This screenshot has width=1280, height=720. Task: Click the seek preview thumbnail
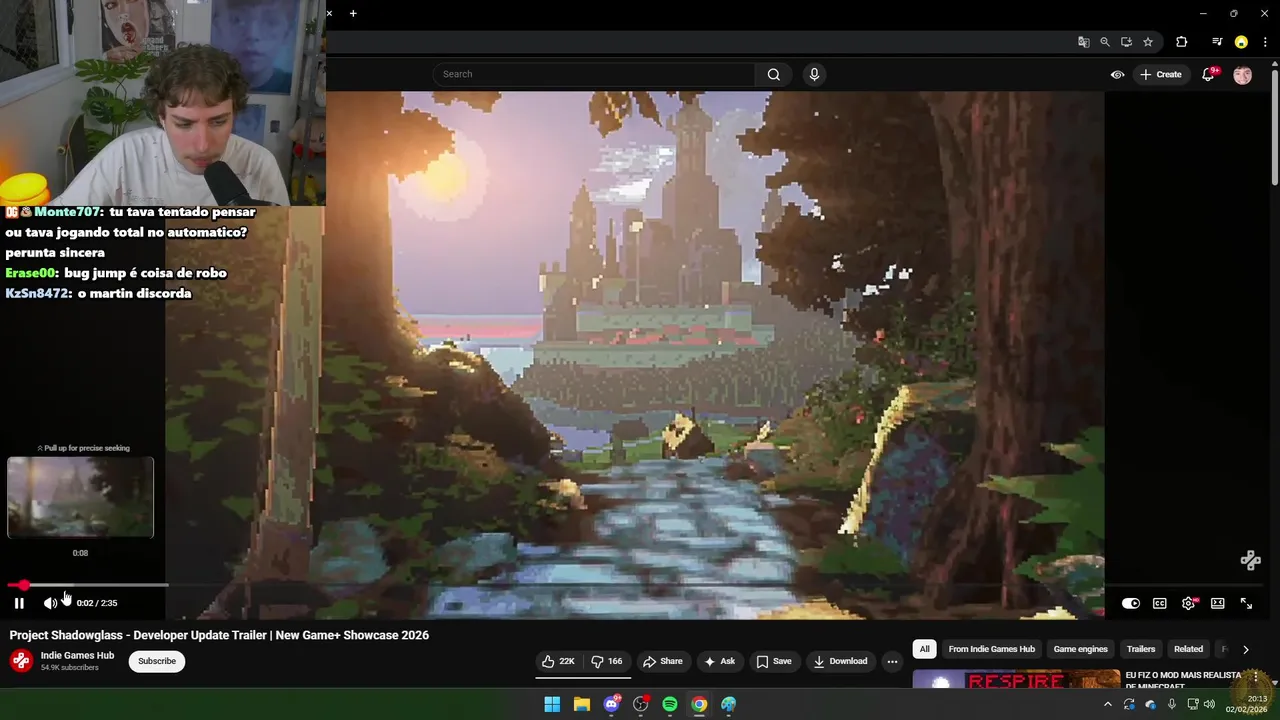[x=80, y=497]
